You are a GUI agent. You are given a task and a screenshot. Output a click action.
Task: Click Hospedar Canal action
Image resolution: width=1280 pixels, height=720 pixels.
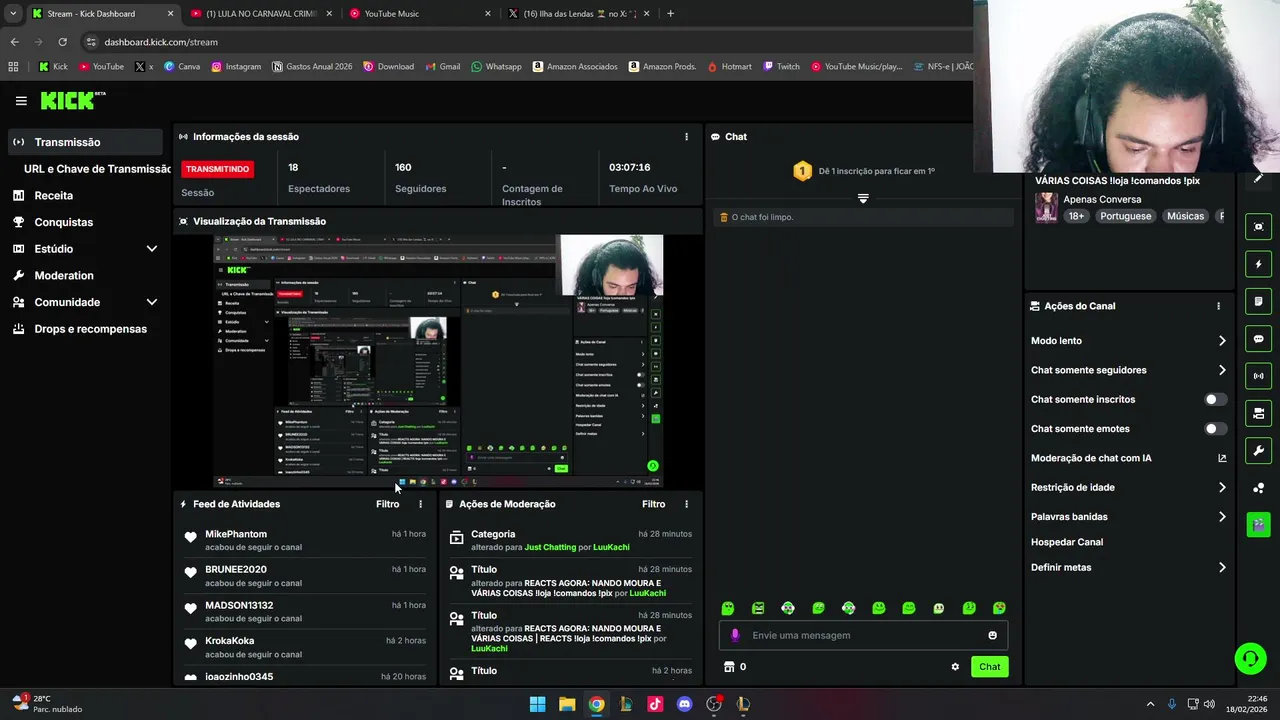[1067, 542]
